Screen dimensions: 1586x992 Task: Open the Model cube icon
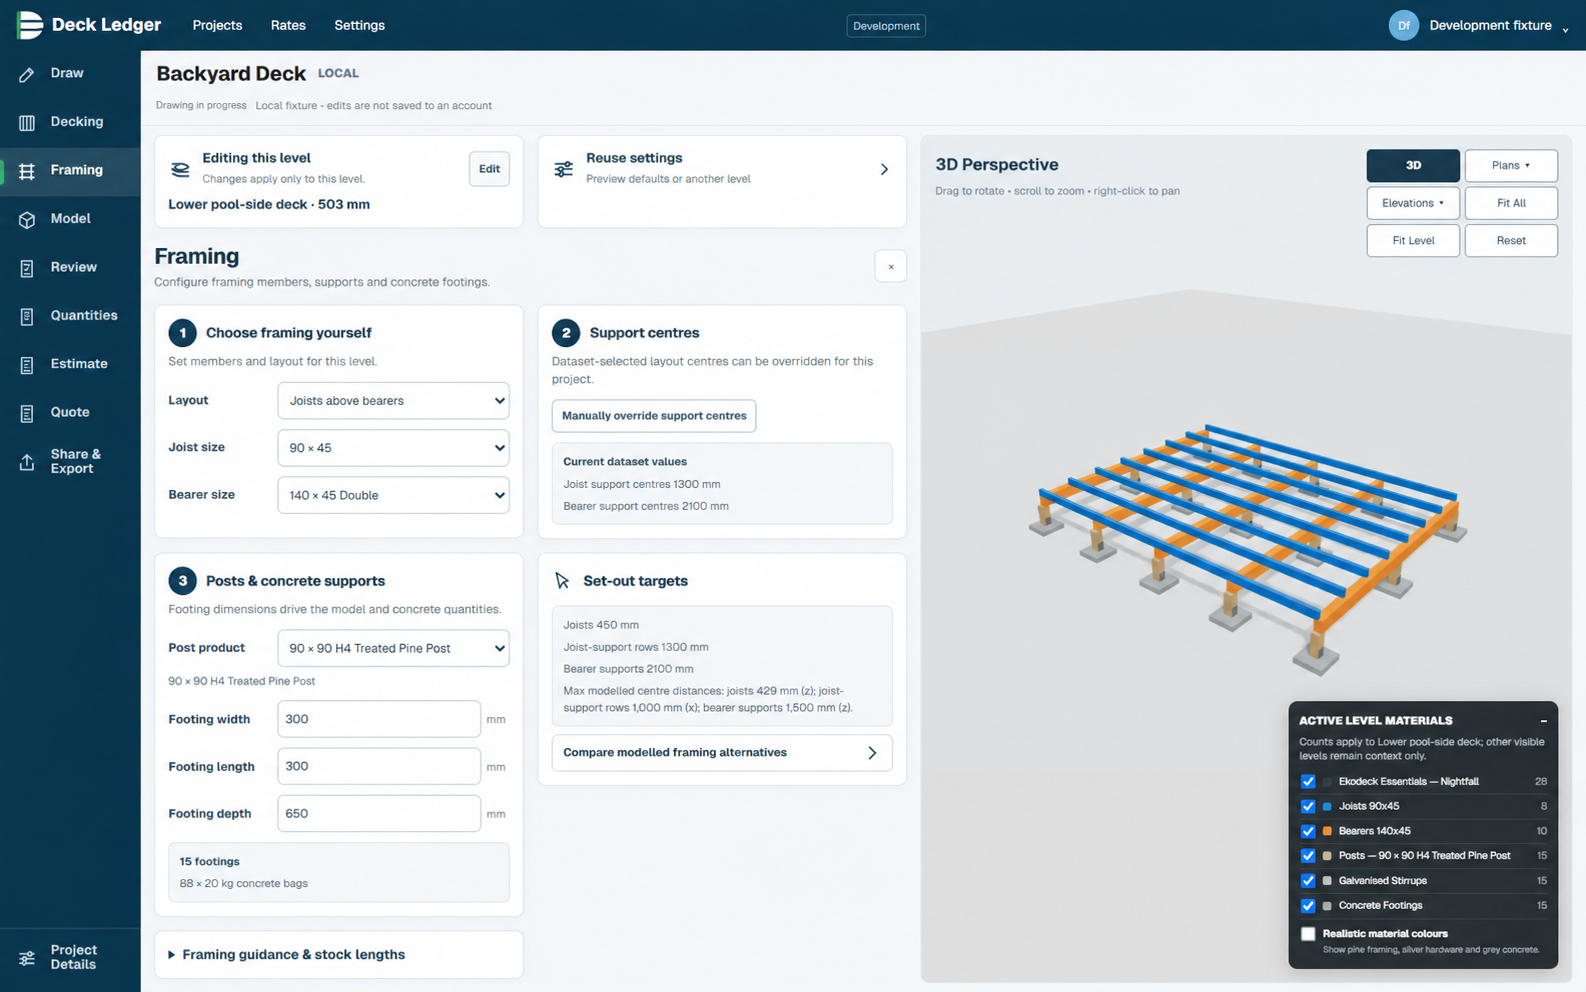coord(27,219)
